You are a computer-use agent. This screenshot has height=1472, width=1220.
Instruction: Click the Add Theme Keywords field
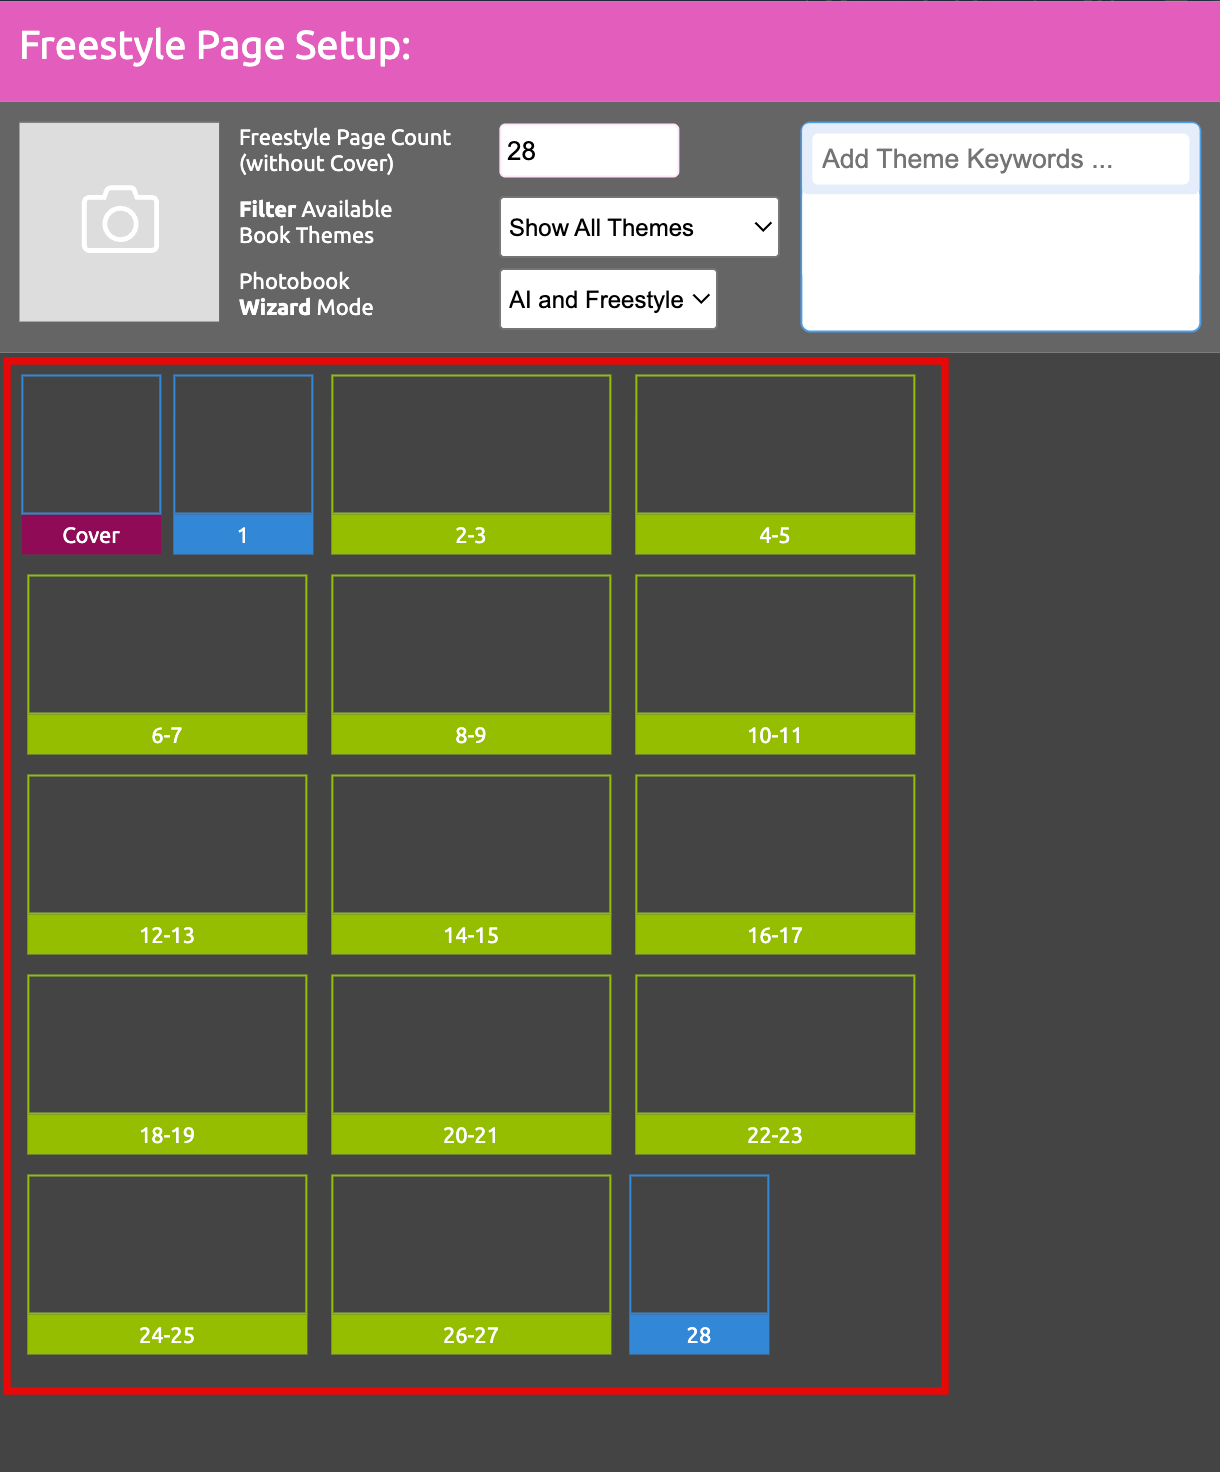point(1000,160)
